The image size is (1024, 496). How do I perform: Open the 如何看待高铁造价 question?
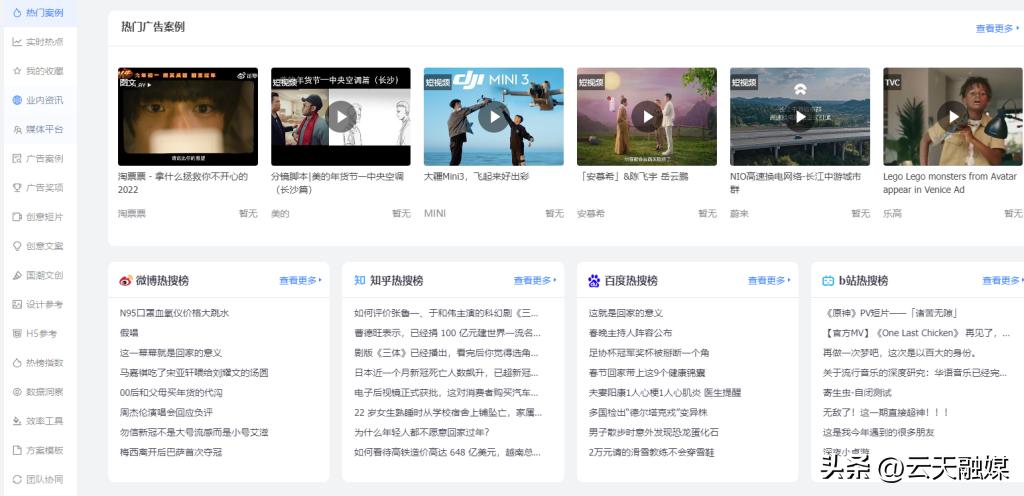pos(447,452)
